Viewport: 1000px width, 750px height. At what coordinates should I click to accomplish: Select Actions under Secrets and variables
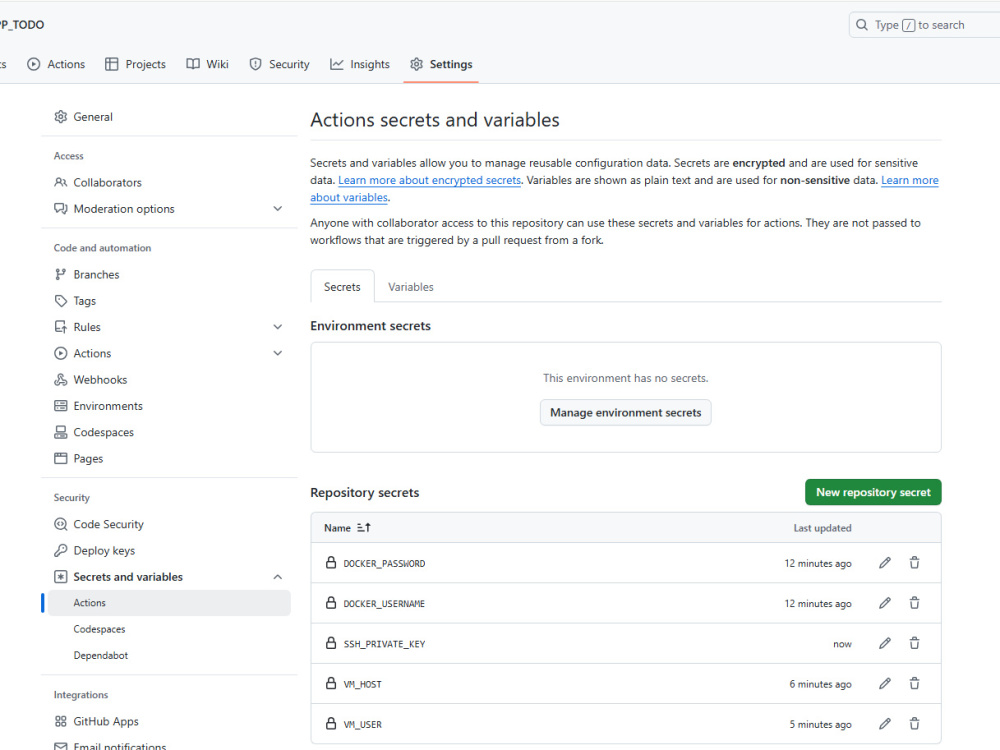pos(169,603)
